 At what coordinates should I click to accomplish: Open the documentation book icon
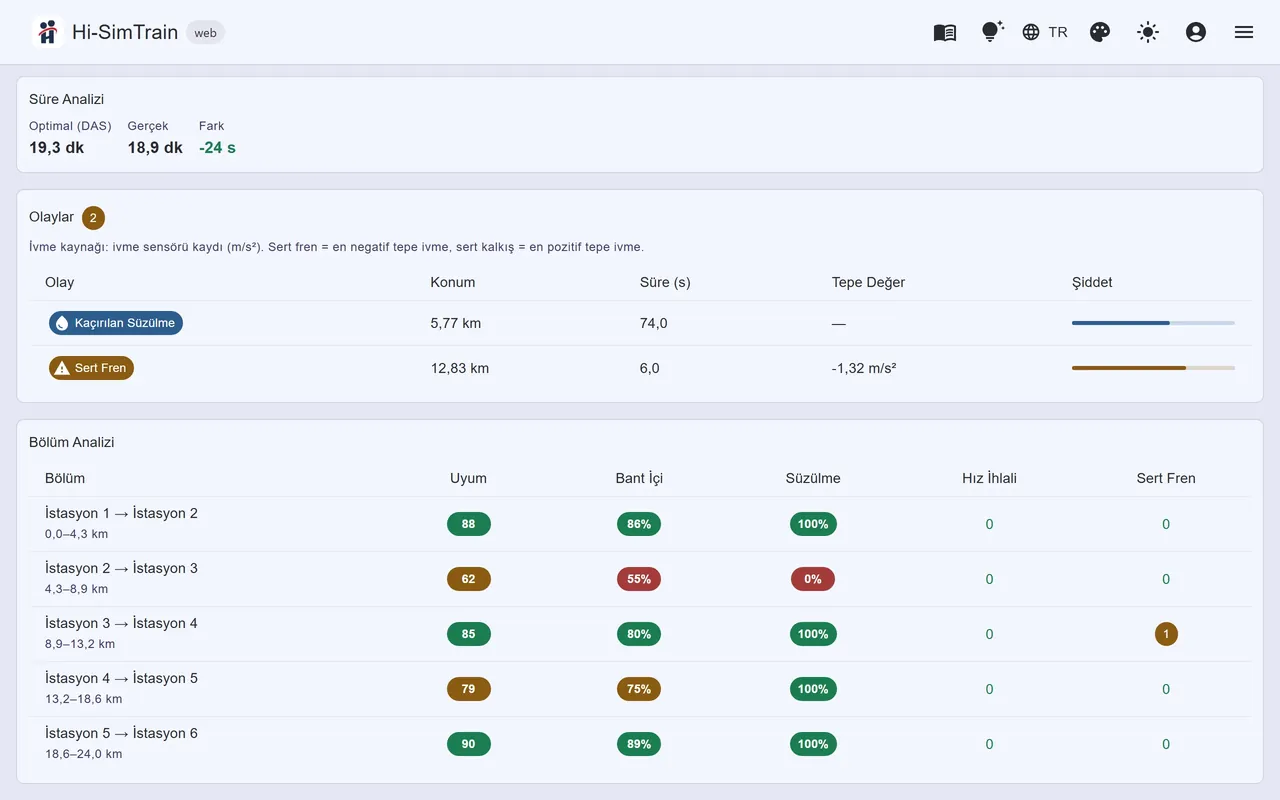coord(945,32)
